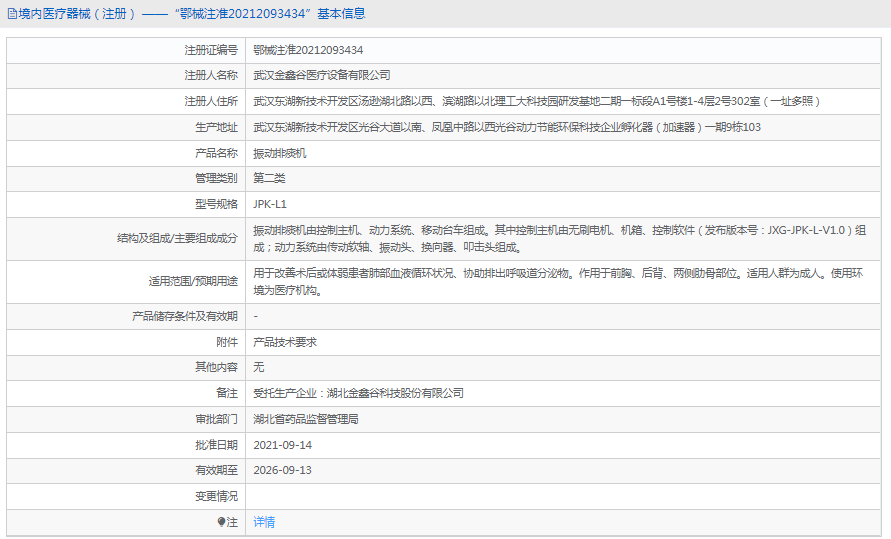This screenshot has height=539, width=891.
Task: Click the 生产地址 label cell
Action: (x=126, y=127)
